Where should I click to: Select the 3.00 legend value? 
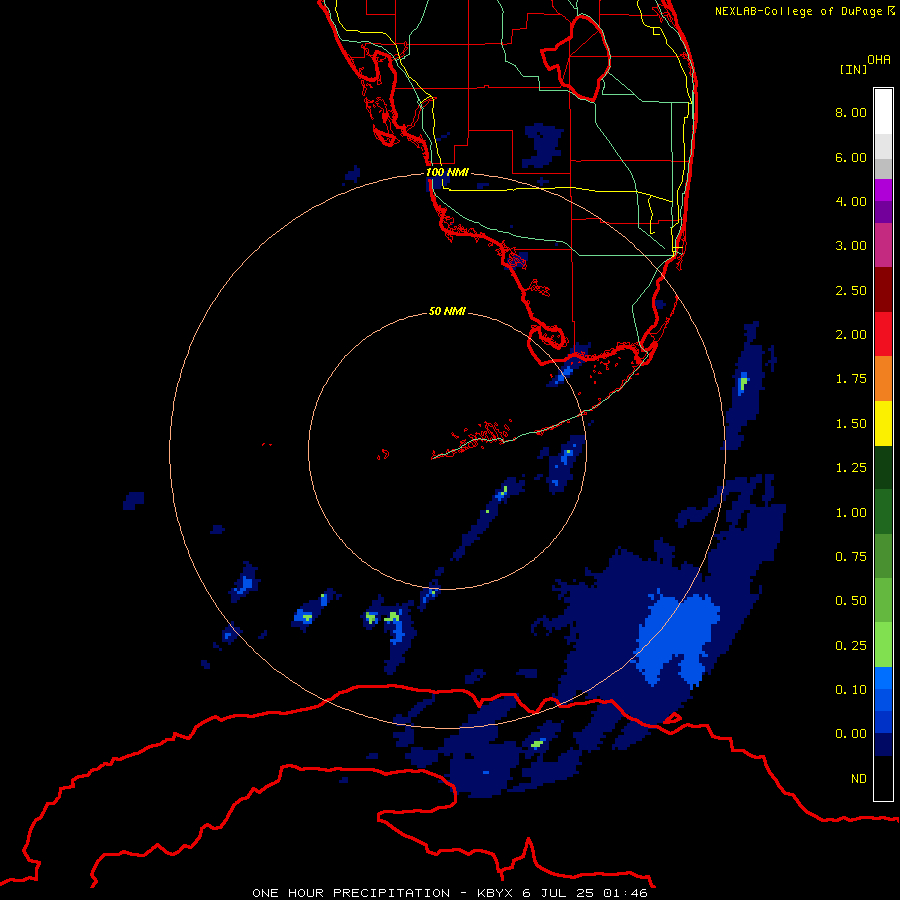[851, 246]
